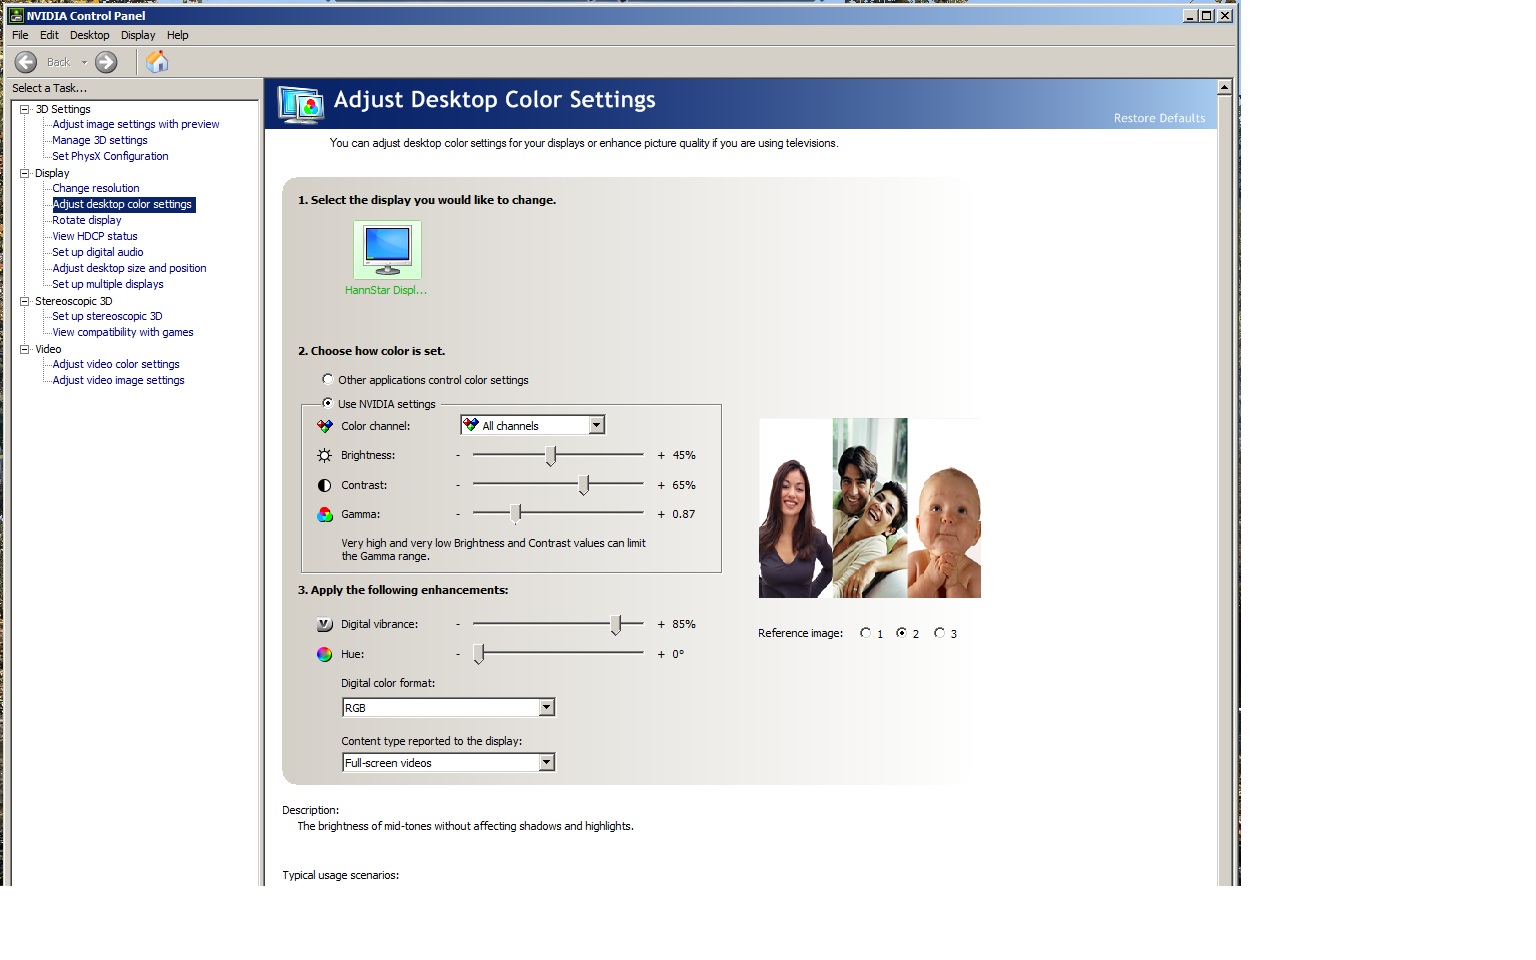Open Set up digital audio
The width and height of the screenshot is (1536, 960).
coord(98,252)
